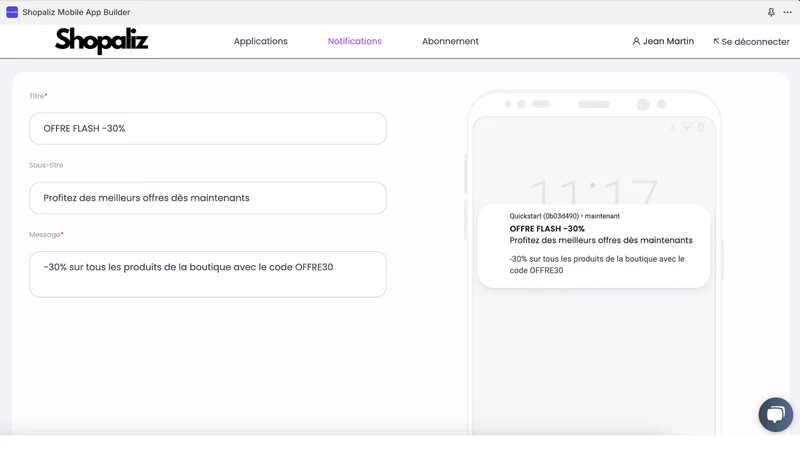The width and height of the screenshot is (800, 450).
Task: Click the Shopaliz logo
Action: point(102,41)
